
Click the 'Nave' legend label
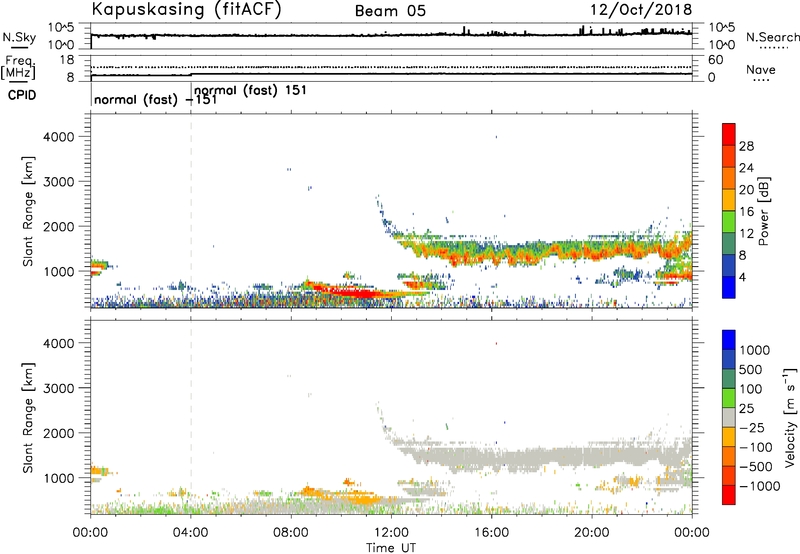pos(761,69)
